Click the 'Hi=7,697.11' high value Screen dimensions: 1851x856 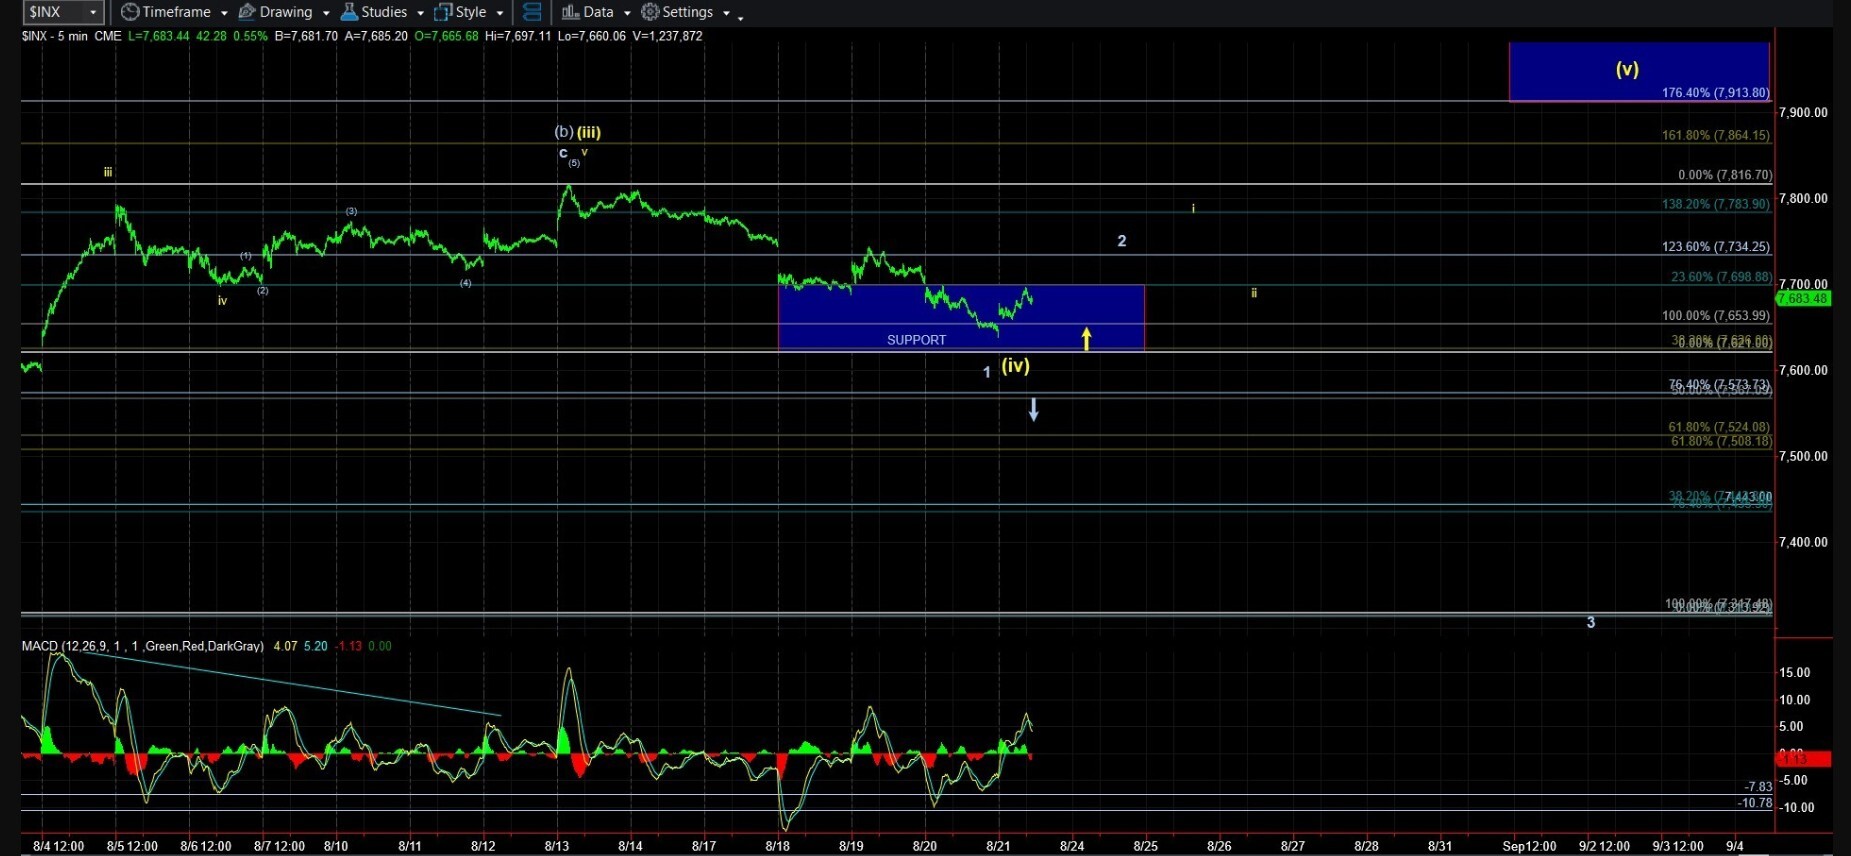(518, 36)
